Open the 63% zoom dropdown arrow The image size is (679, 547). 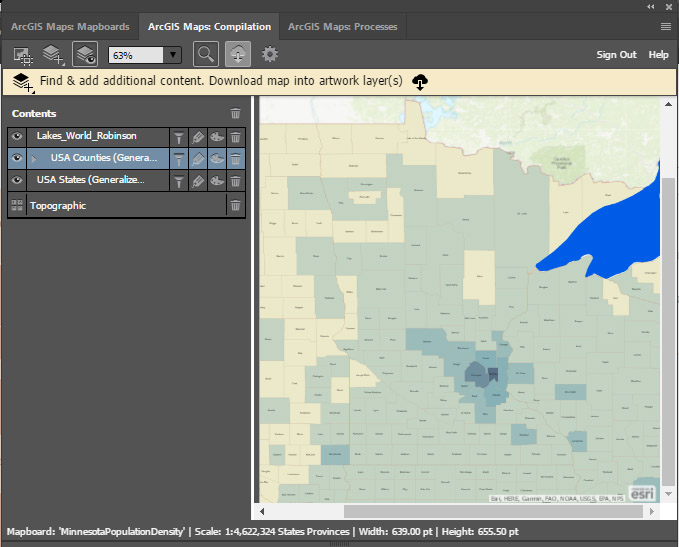172,55
